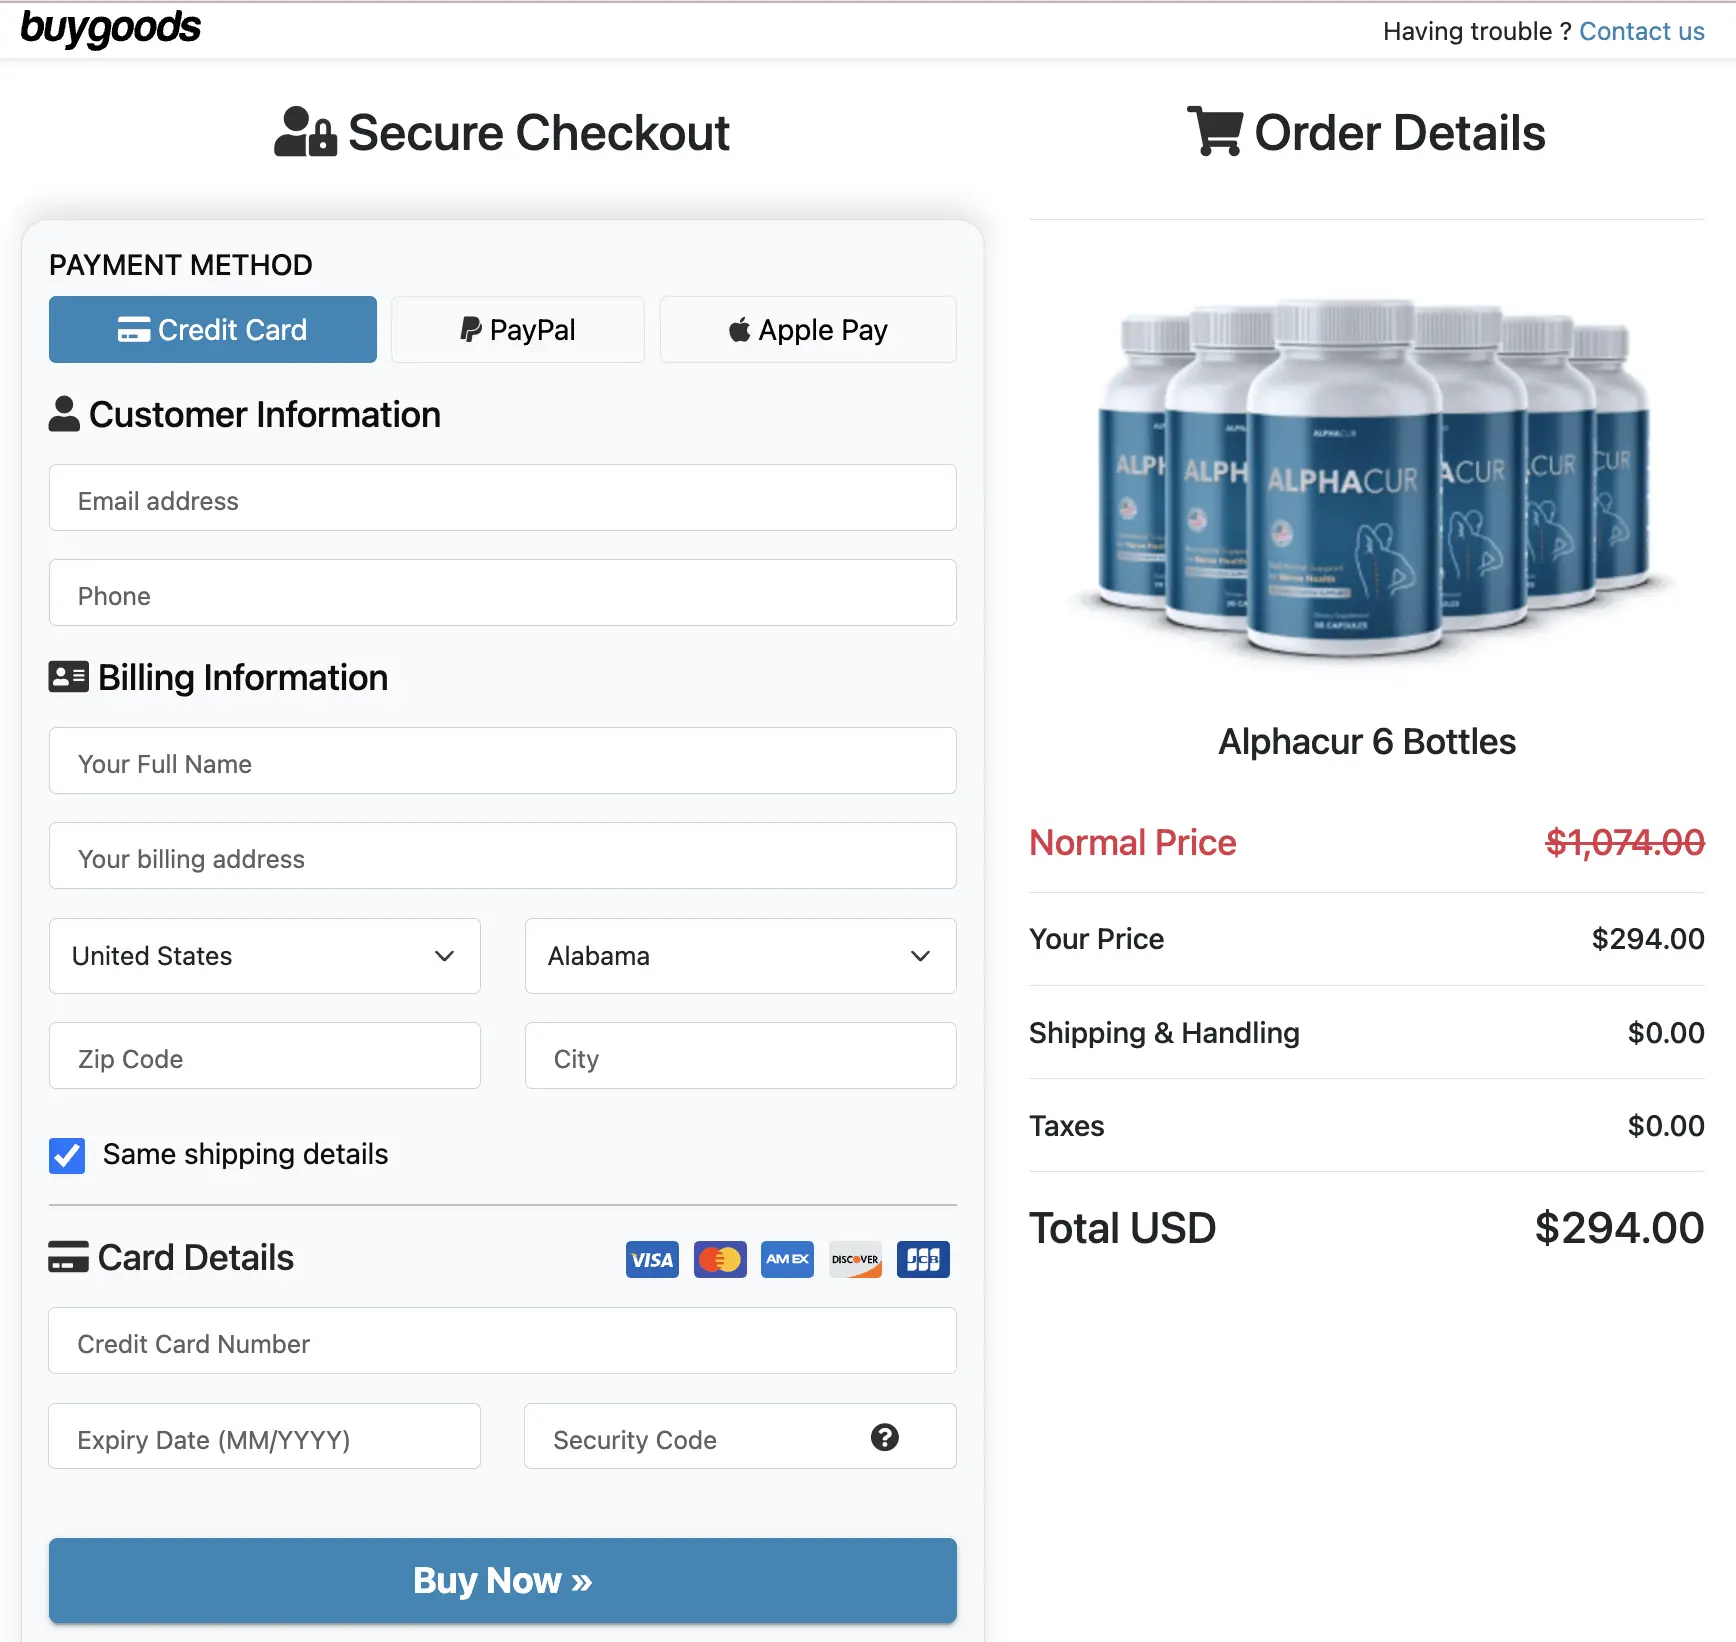Click the Order Details shopping cart icon

[1215, 131]
